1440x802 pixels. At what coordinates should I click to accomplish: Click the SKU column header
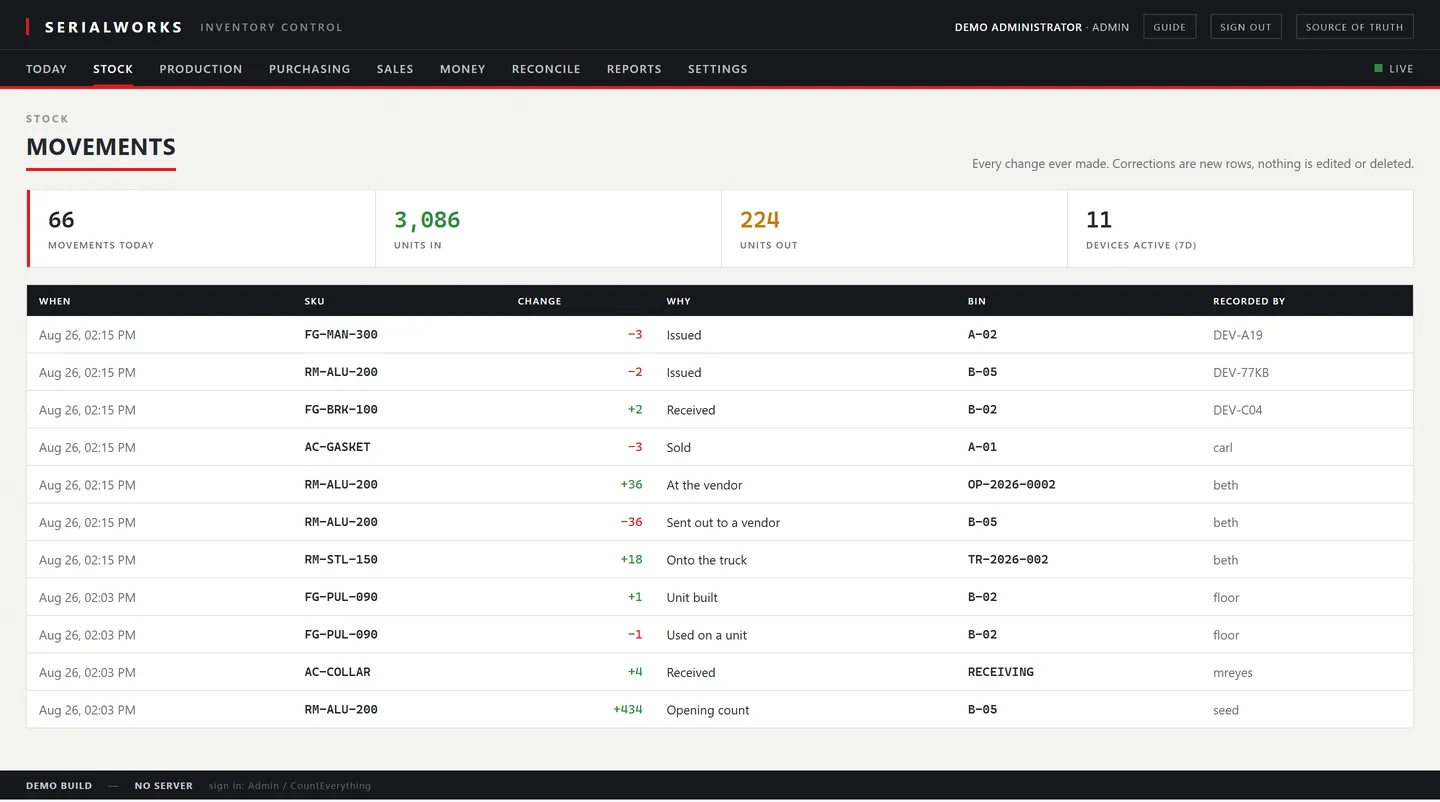click(315, 301)
